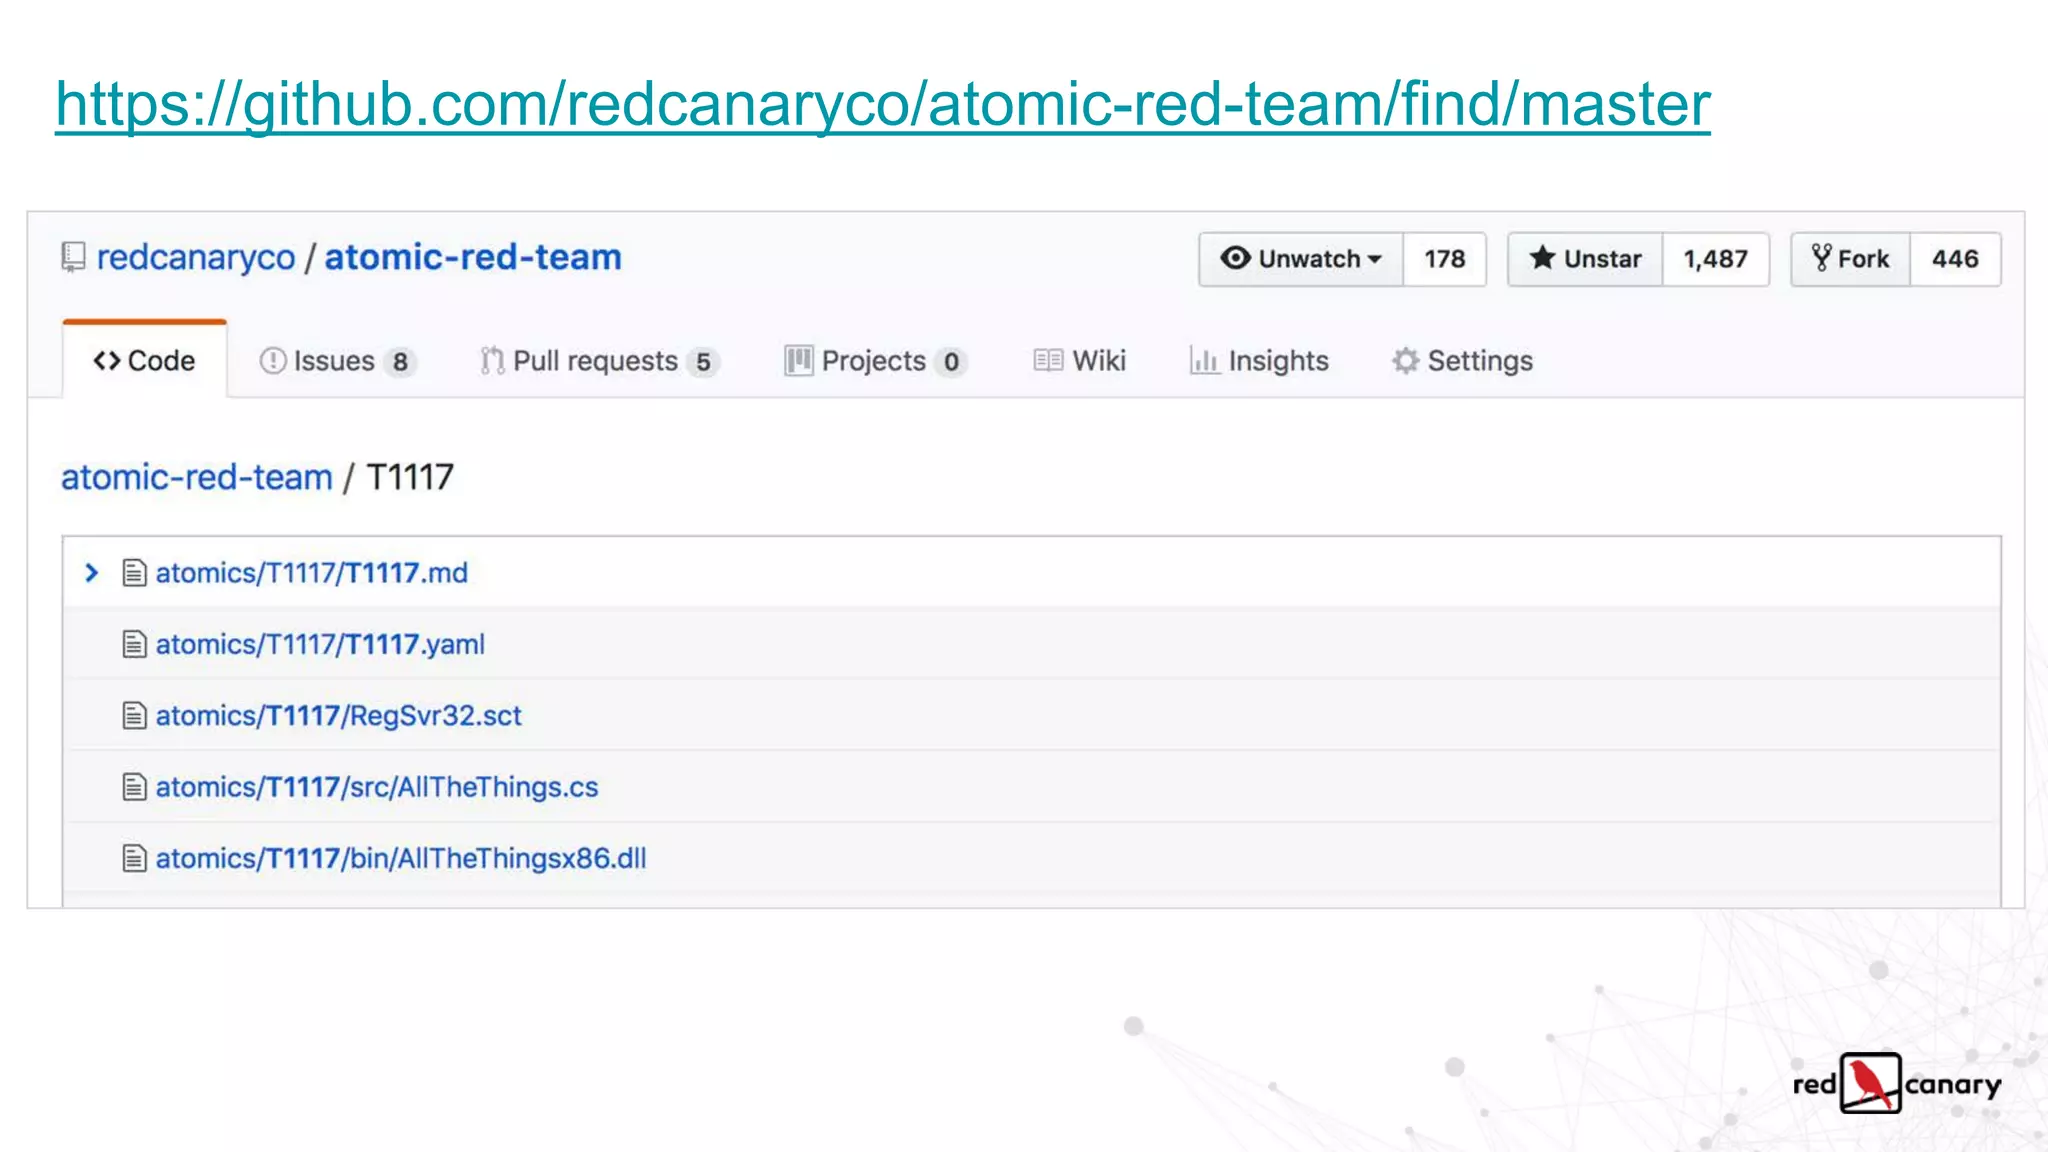2048x1152 pixels.
Task: Expand the T1117.md result chevron
Action: point(92,573)
